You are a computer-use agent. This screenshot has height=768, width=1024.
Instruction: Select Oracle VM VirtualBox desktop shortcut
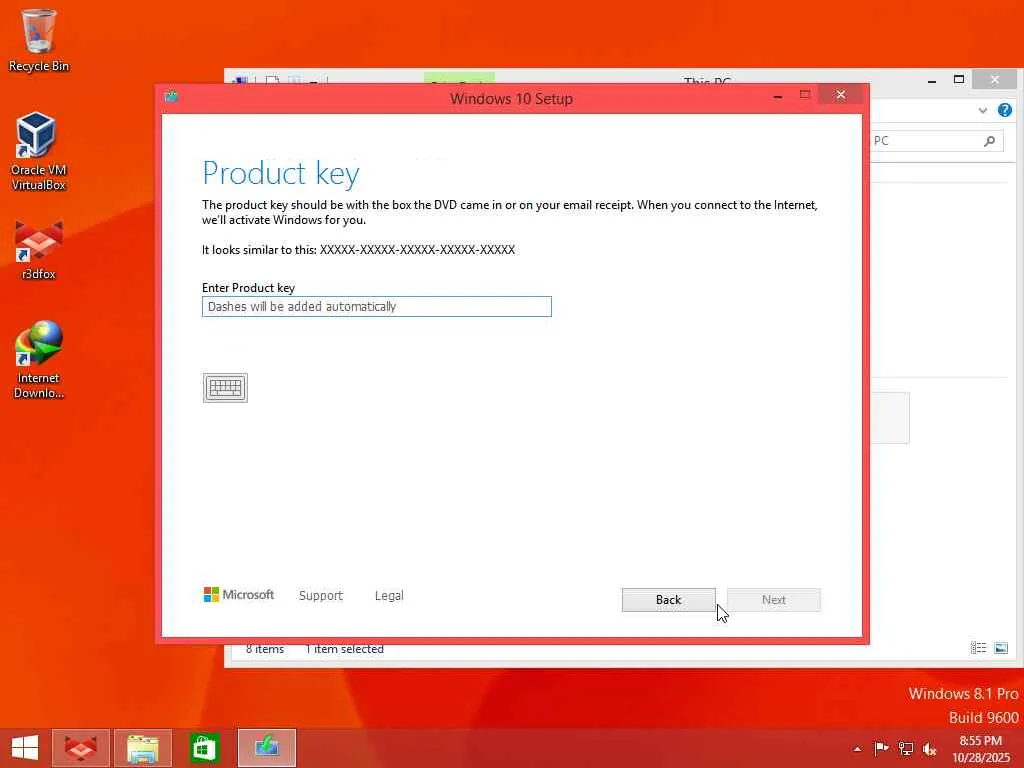pos(39,152)
